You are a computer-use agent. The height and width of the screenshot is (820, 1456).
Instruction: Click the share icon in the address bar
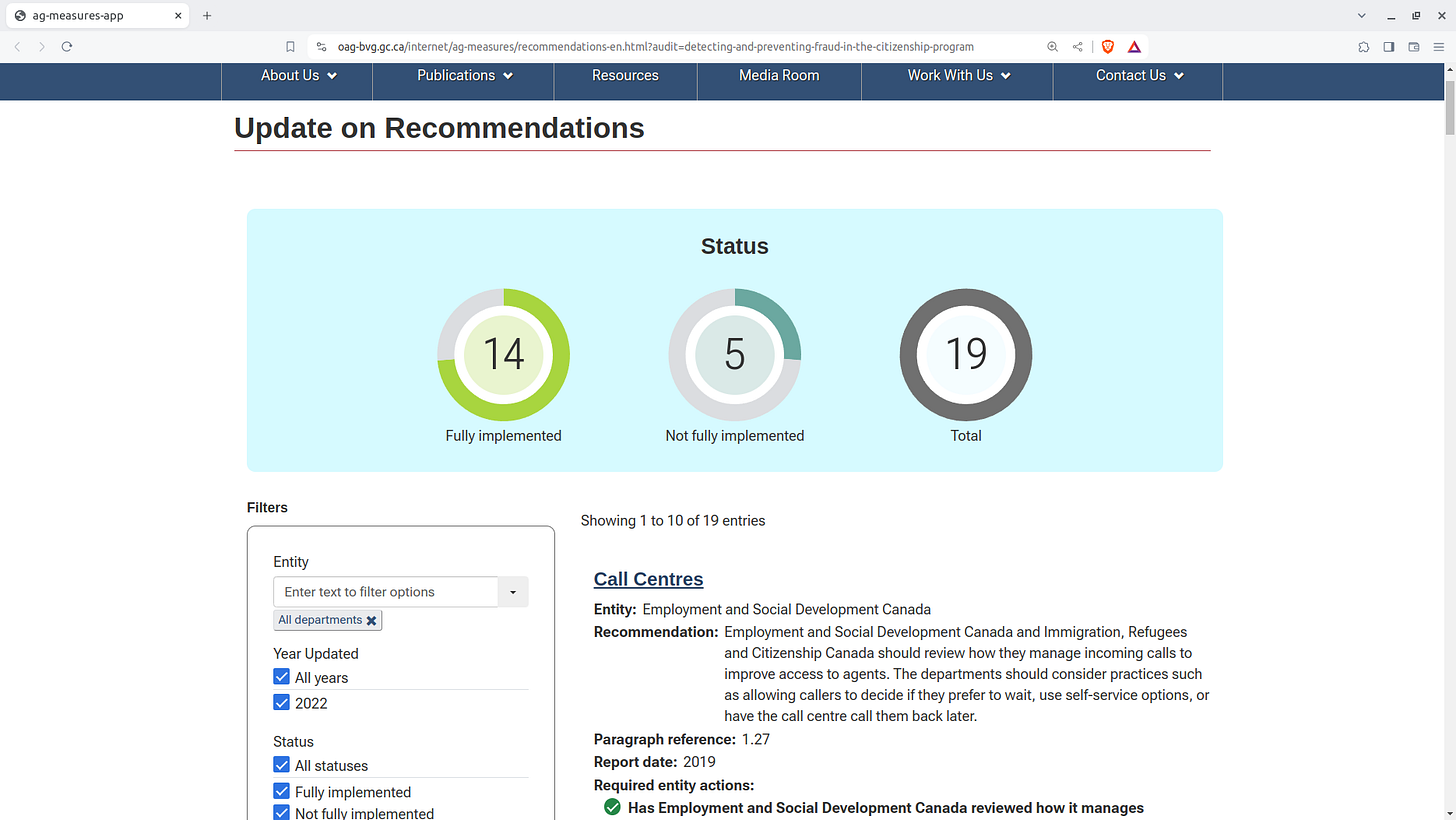tap(1077, 47)
